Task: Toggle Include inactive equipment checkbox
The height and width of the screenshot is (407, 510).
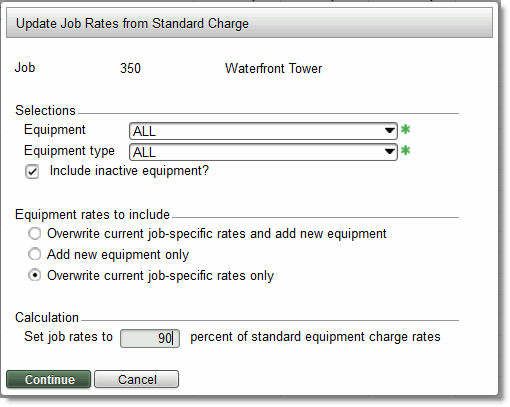Action: (32, 172)
